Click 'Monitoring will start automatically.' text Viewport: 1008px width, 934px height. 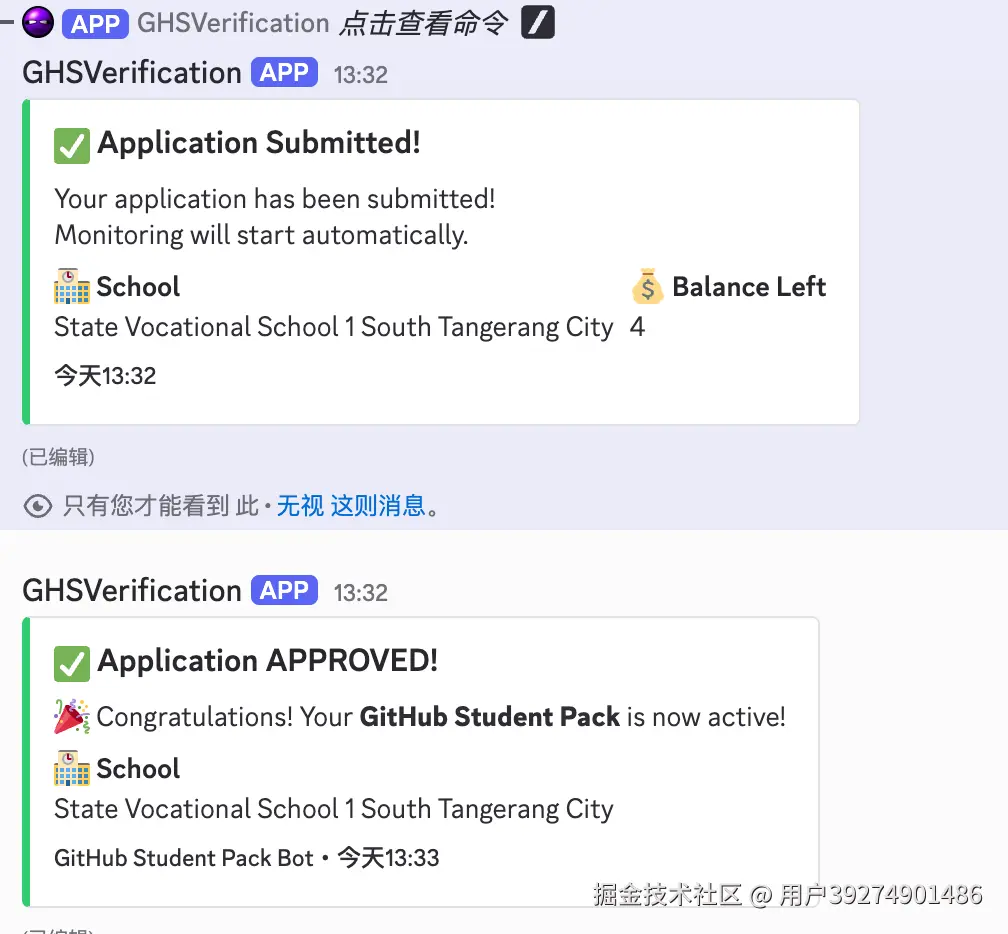coord(261,235)
